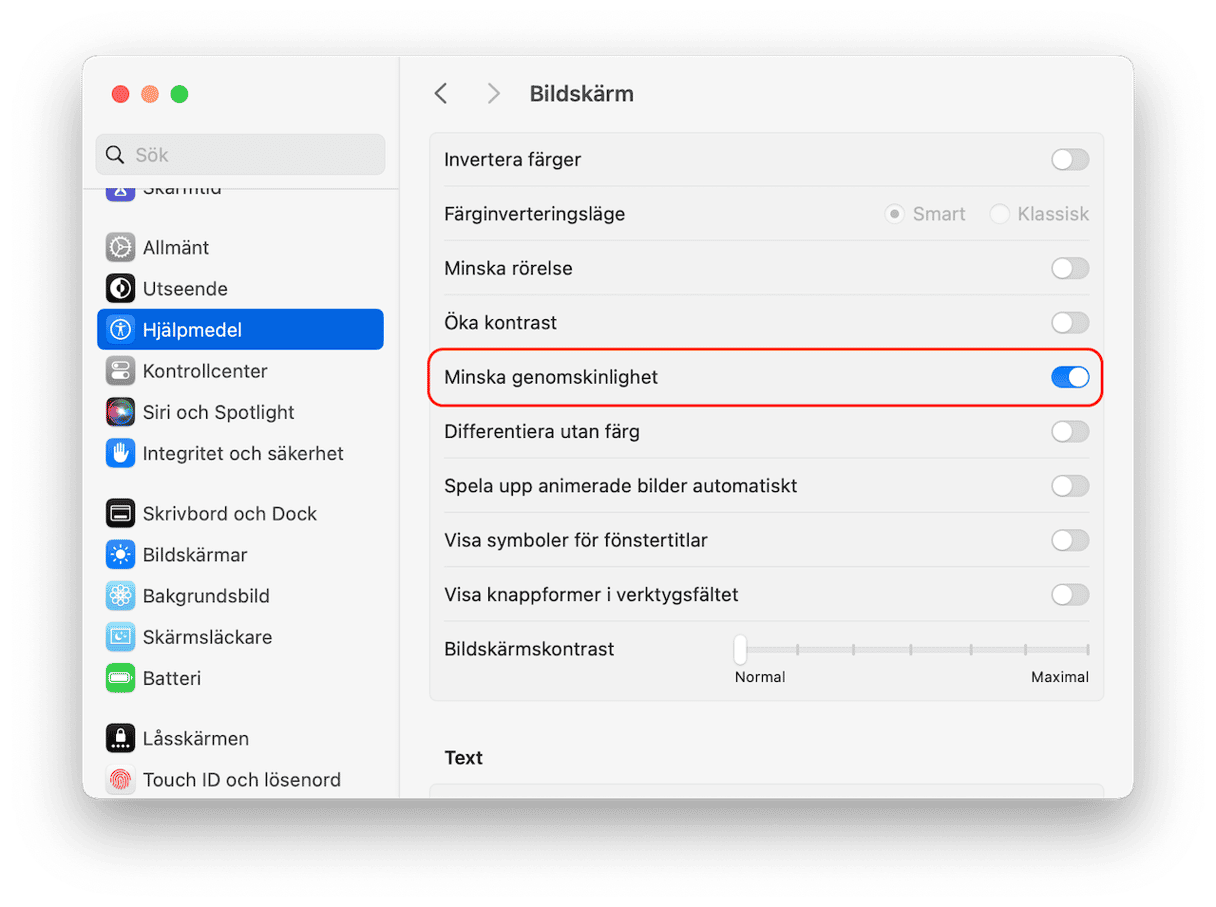
Task: Click the Kontrollcenter icon in sidebar
Action: pyautogui.click(x=120, y=371)
